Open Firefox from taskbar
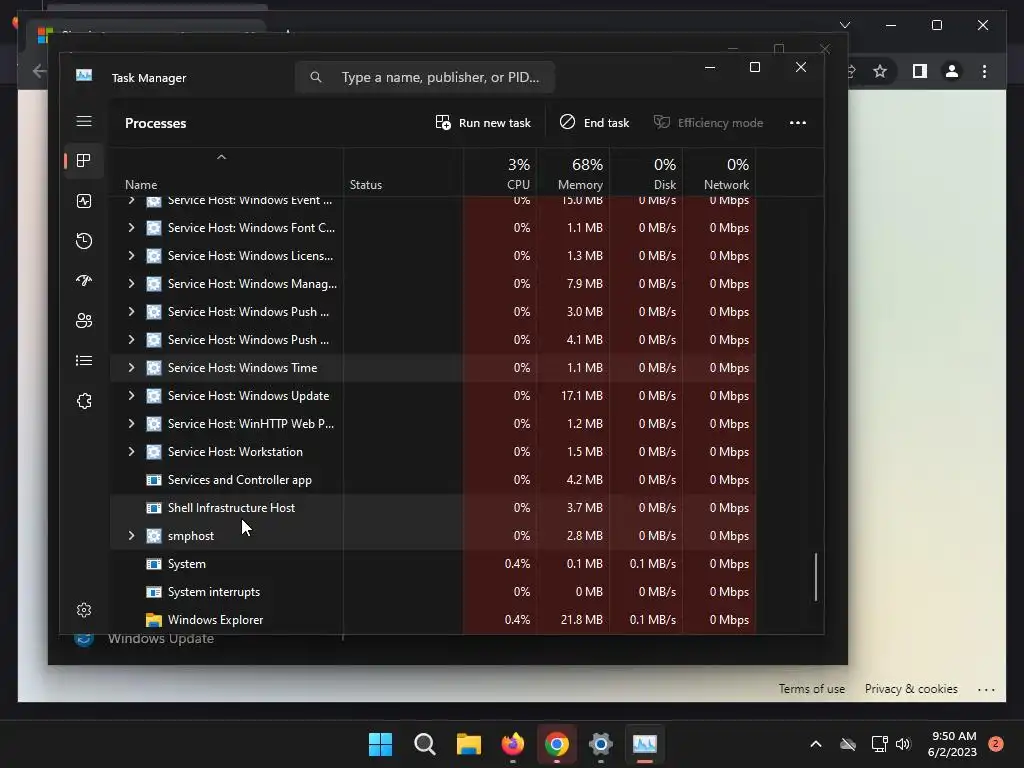The width and height of the screenshot is (1024, 768). [513, 744]
